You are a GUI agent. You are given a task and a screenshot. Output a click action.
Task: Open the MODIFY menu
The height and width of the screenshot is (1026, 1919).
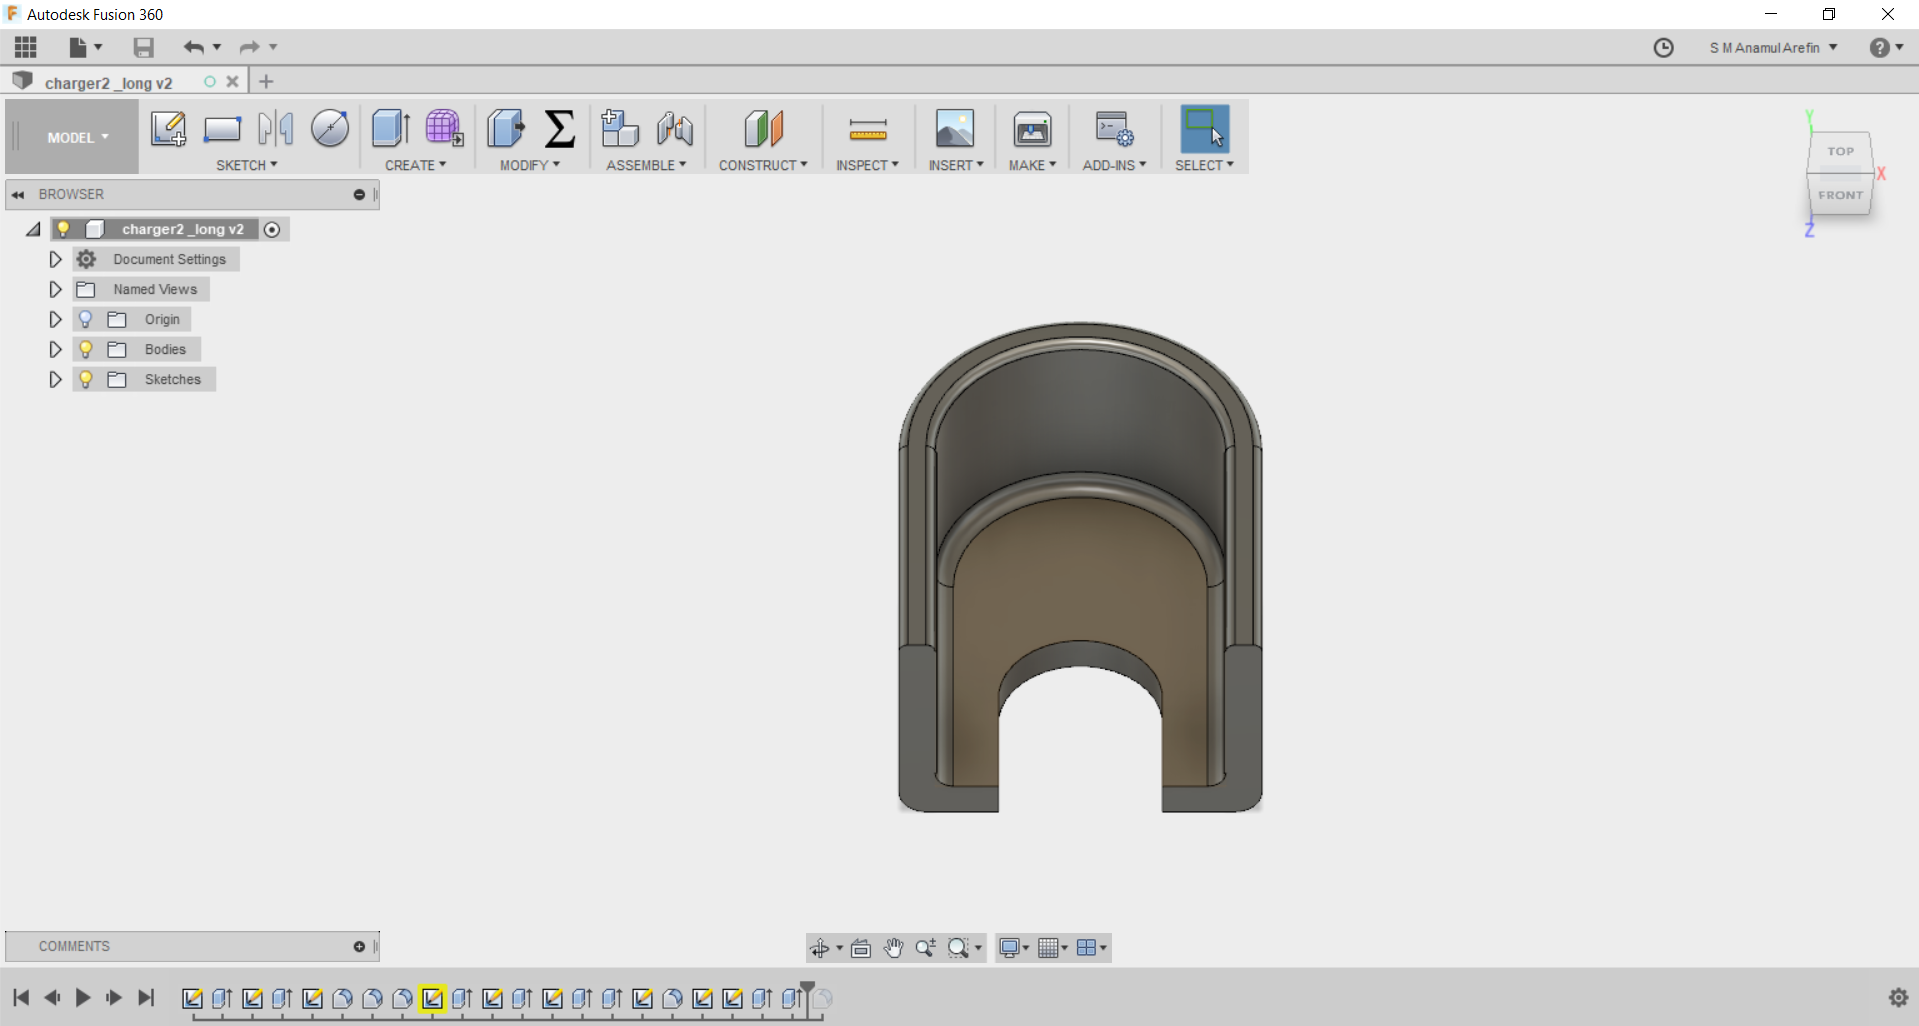[529, 165]
